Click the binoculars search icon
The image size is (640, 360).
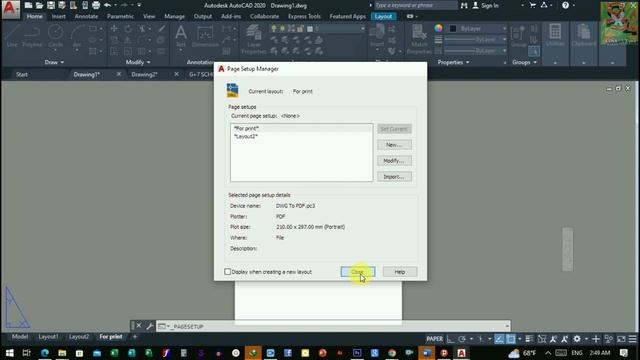(x=464, y=5)
